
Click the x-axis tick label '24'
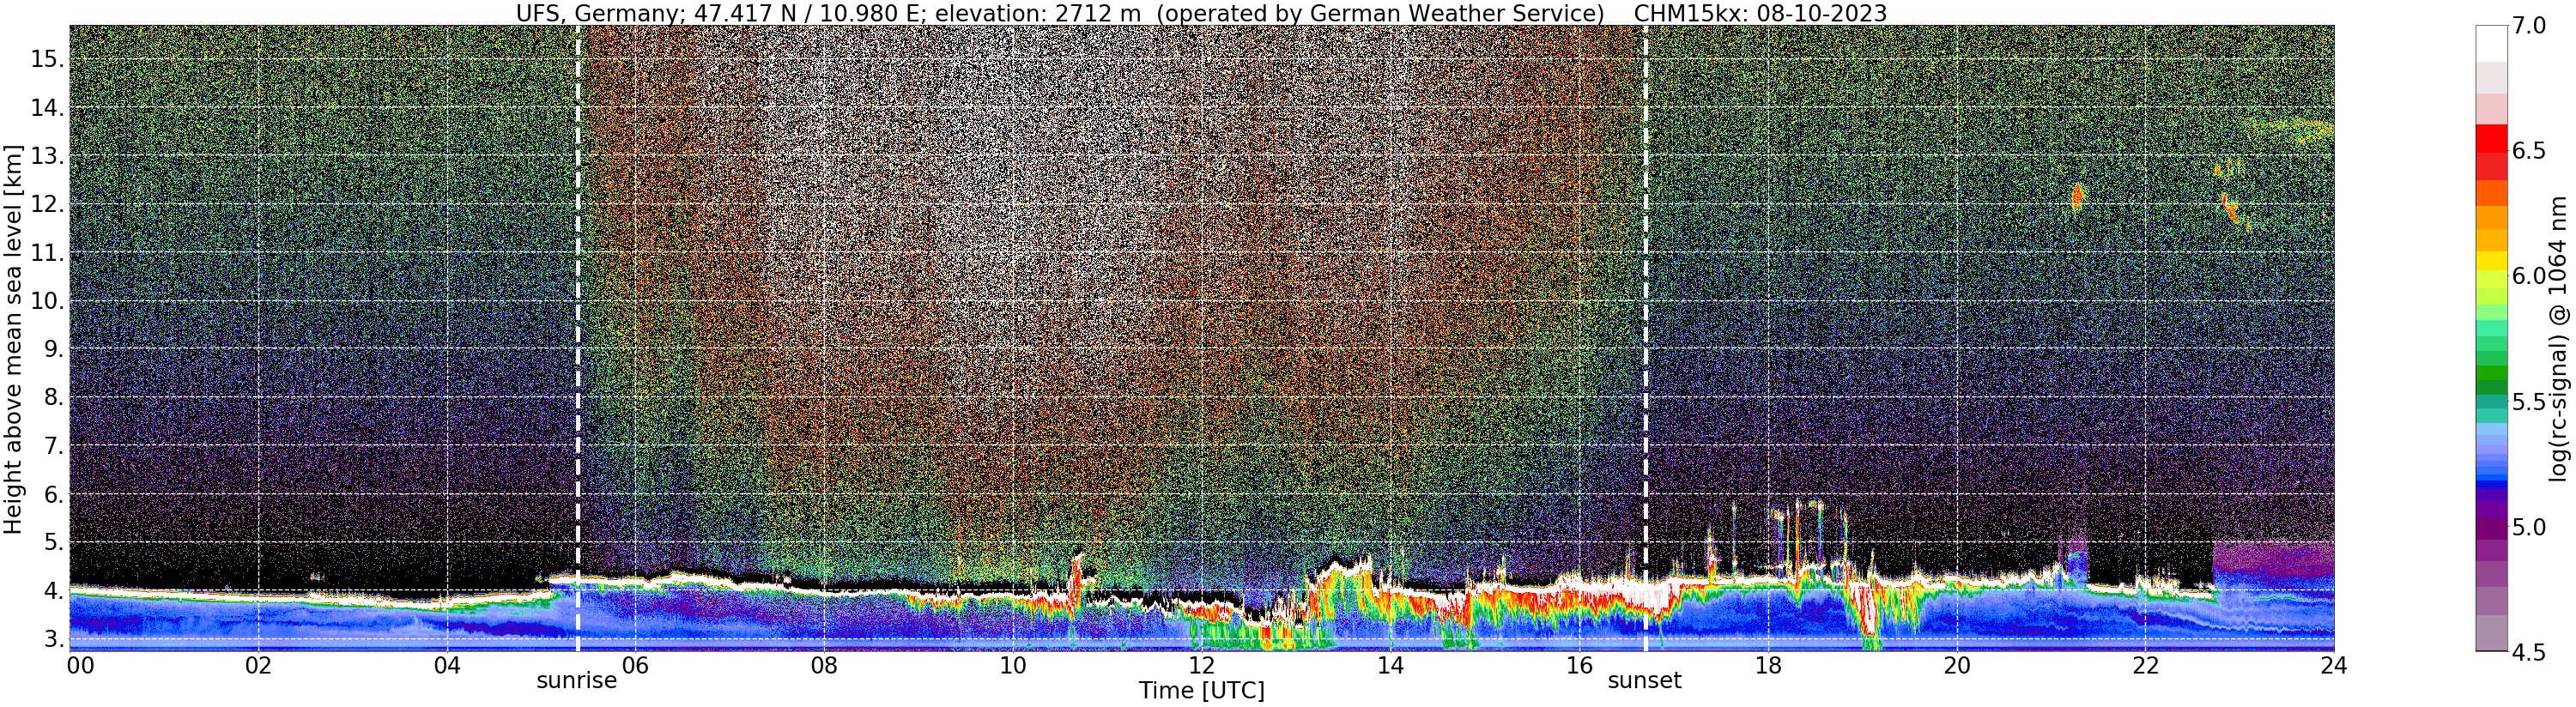2333,666
